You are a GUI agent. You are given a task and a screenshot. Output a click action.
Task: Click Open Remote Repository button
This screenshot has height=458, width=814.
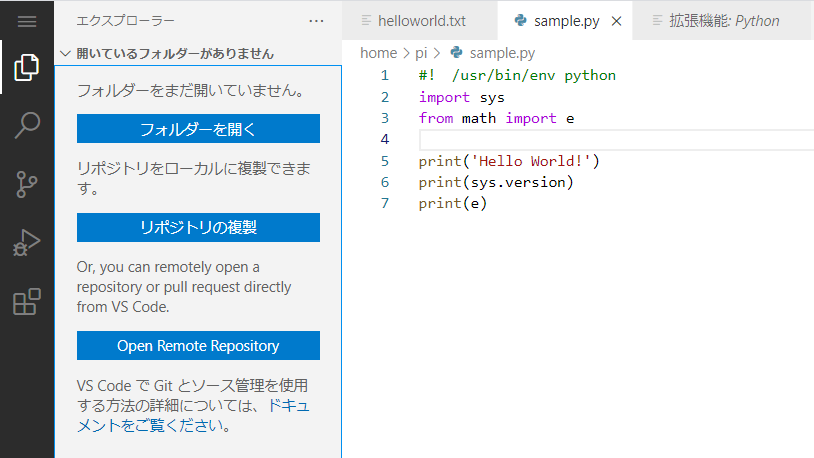(x=198, y=346)
